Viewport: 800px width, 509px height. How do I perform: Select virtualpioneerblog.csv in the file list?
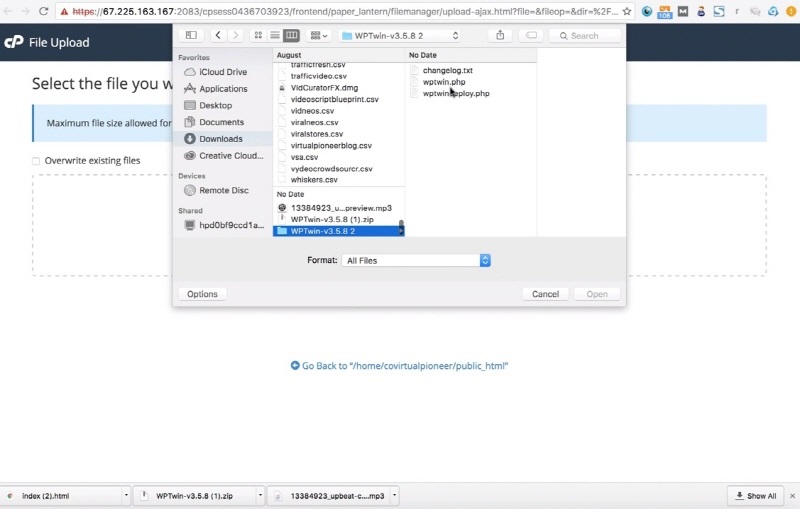[x=331, y=145]
